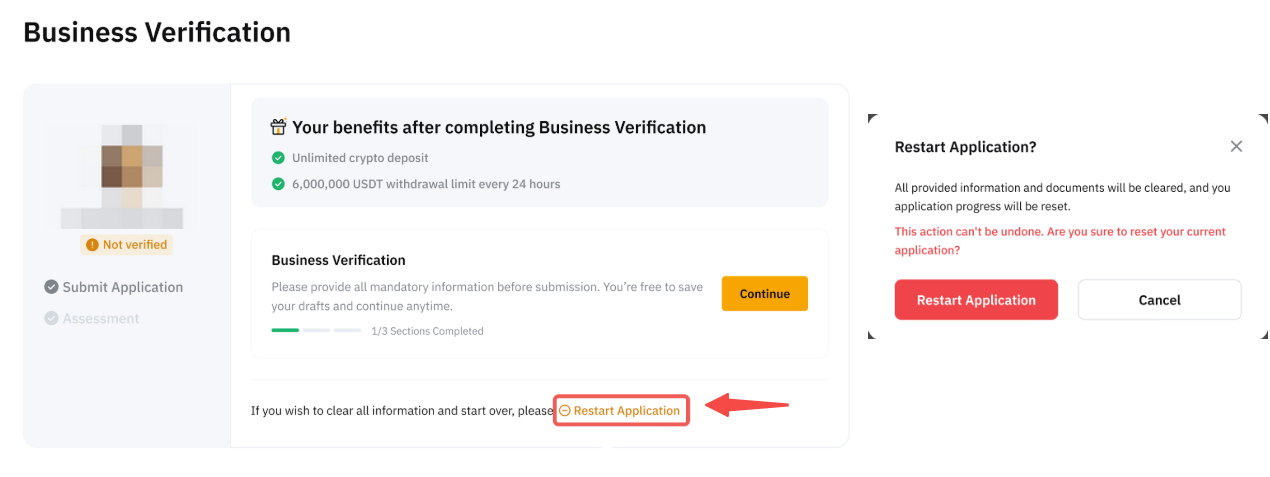Click the minus circle icon before Restart Application
The image size is (1270, 477).
(x=565, y=411)
